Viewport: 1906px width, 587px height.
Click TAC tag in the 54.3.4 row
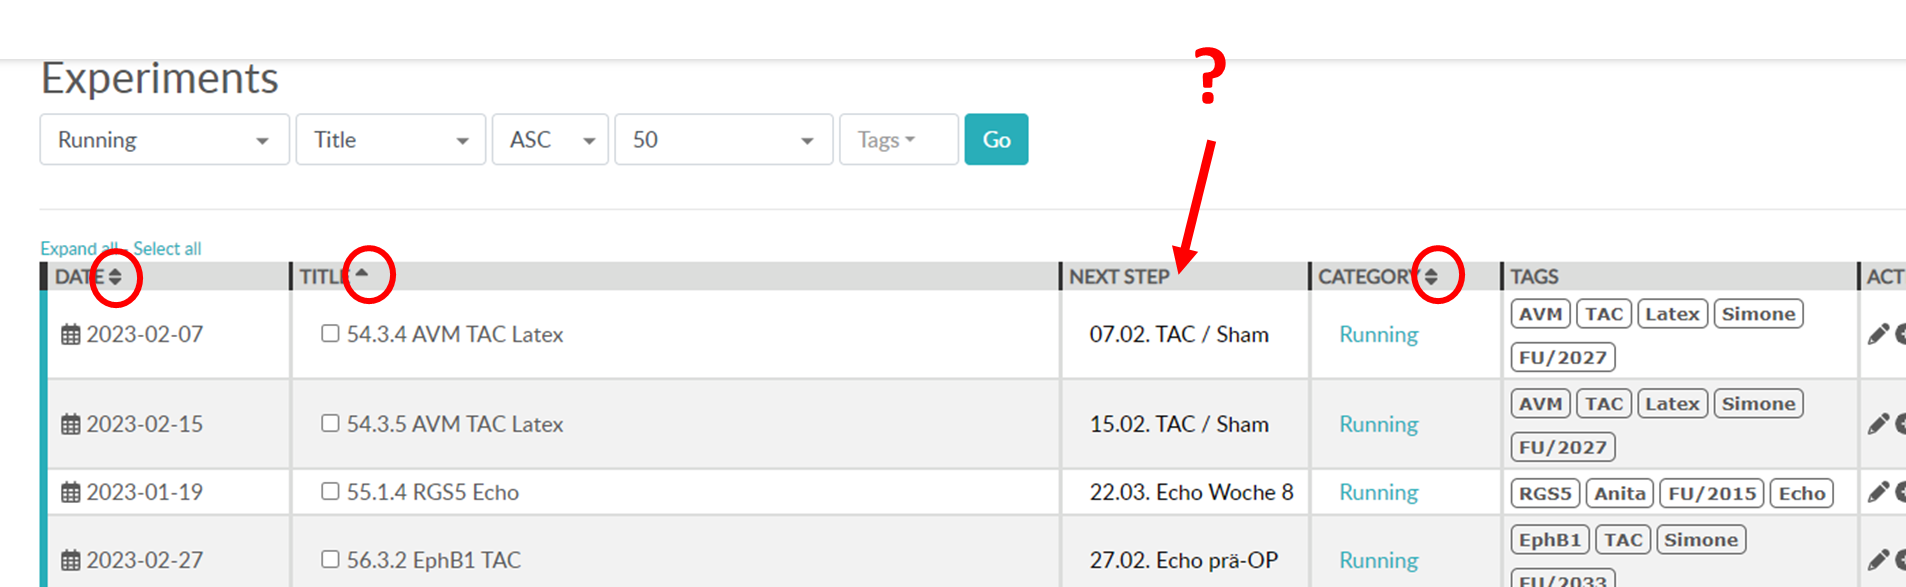(1604, 314)
